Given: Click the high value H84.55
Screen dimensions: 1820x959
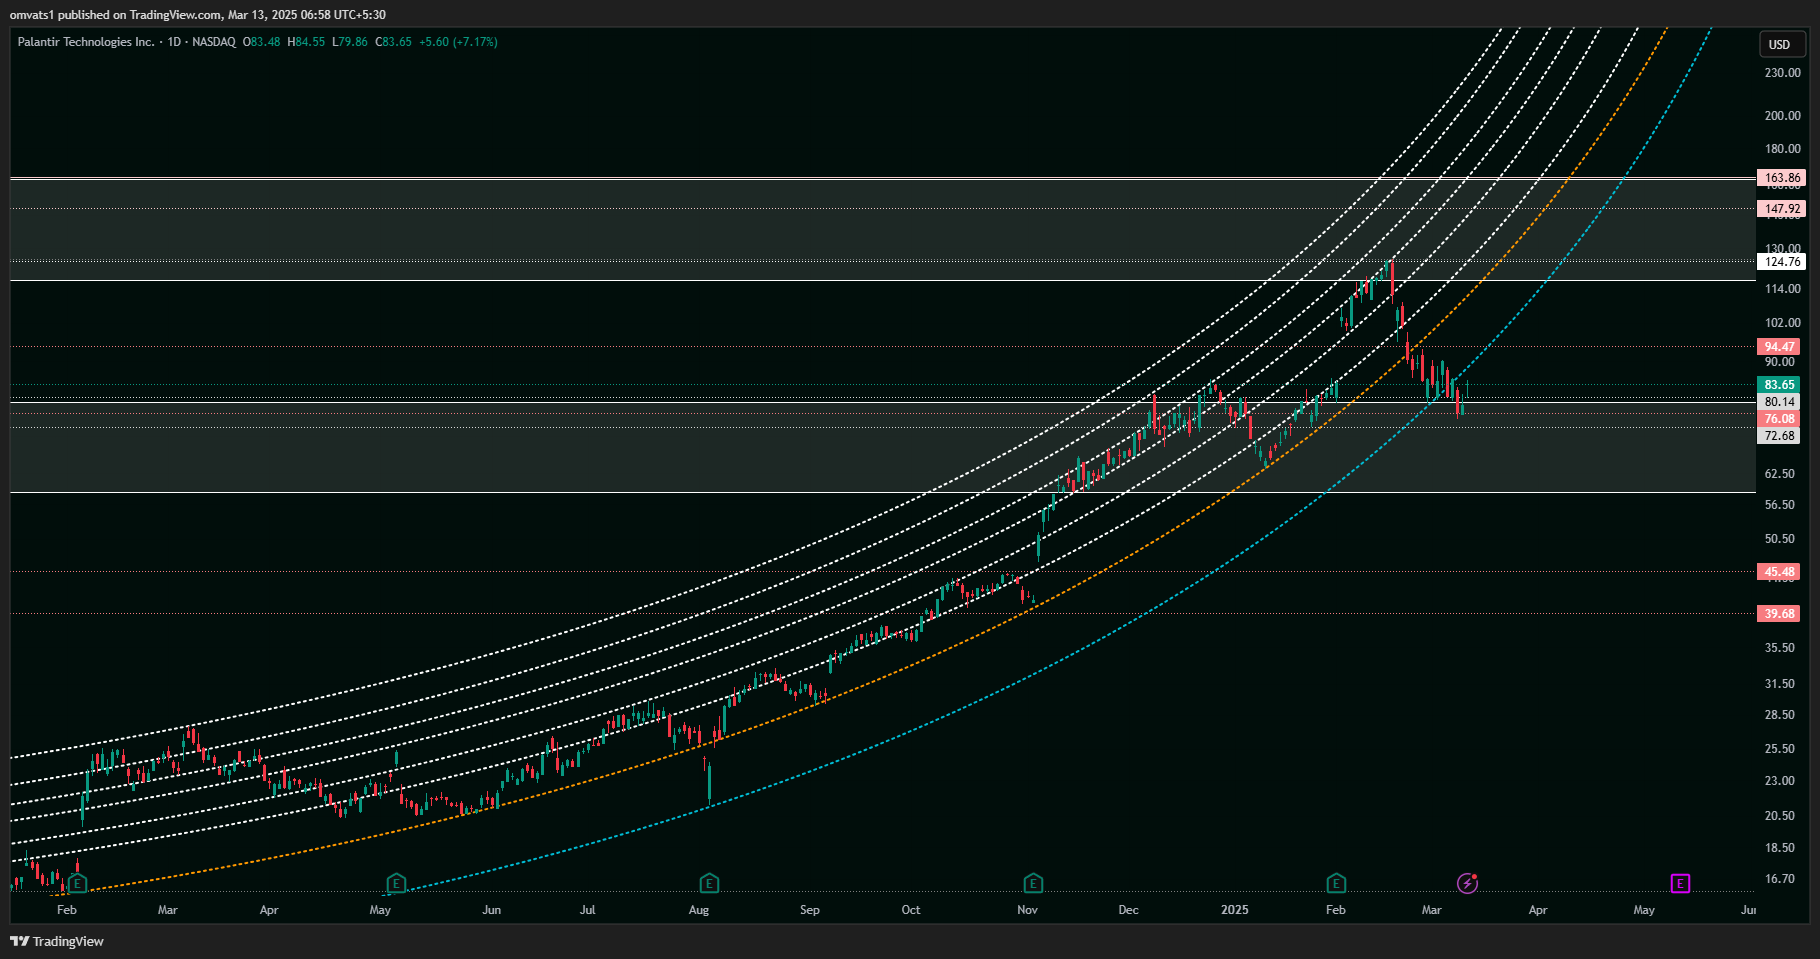Looking at the screenshot, I should (306, 42).
